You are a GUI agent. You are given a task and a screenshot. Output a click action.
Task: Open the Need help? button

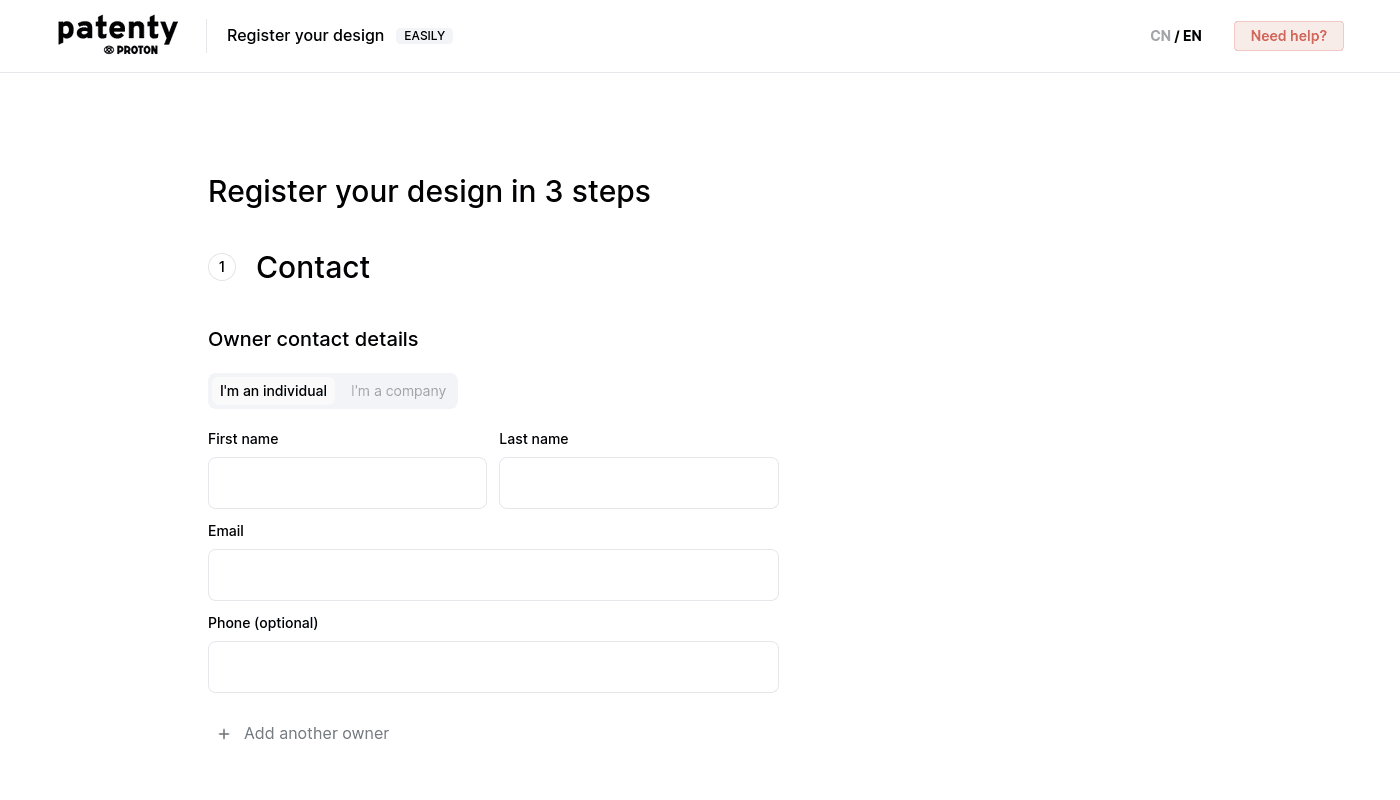[1288, 36]
